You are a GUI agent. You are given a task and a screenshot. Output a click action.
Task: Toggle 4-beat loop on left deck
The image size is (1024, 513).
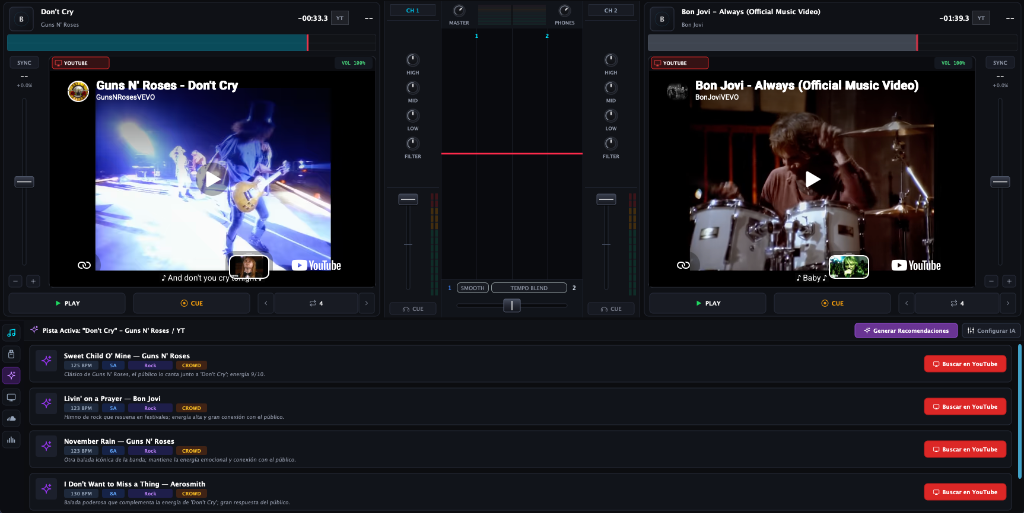(316, 303)
